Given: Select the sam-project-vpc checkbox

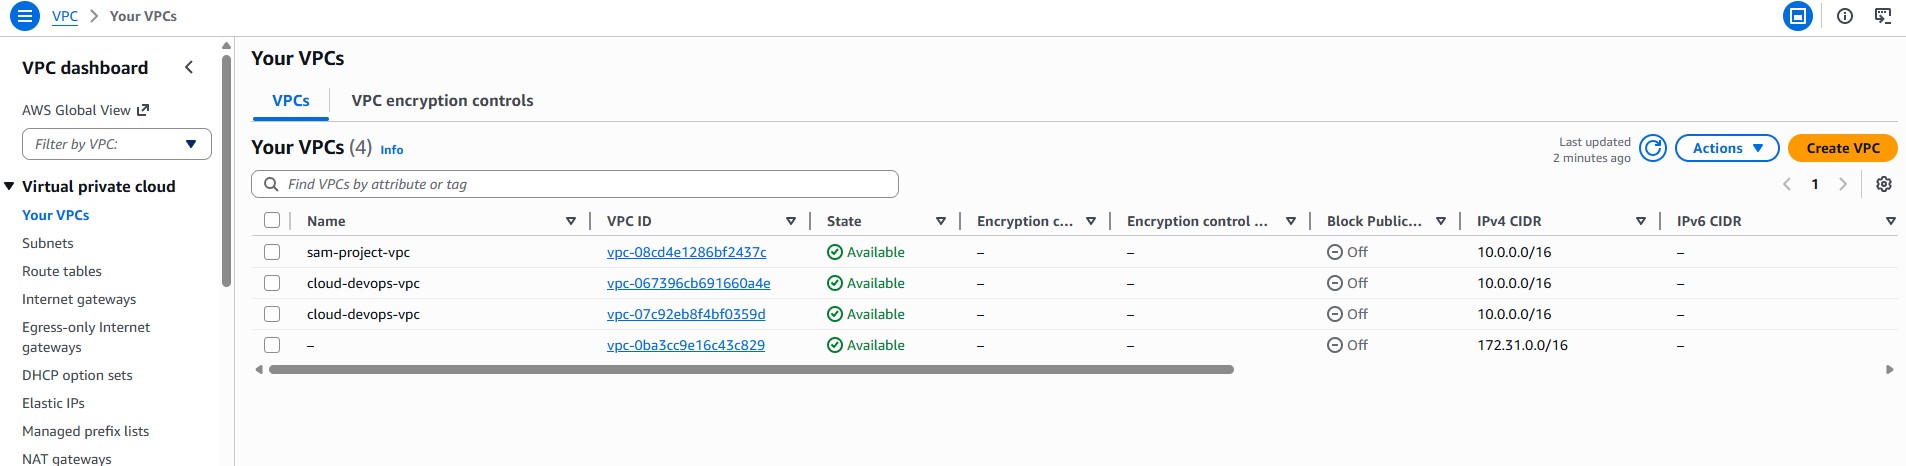Looking at the screenshot, I should tap(272, 252).
